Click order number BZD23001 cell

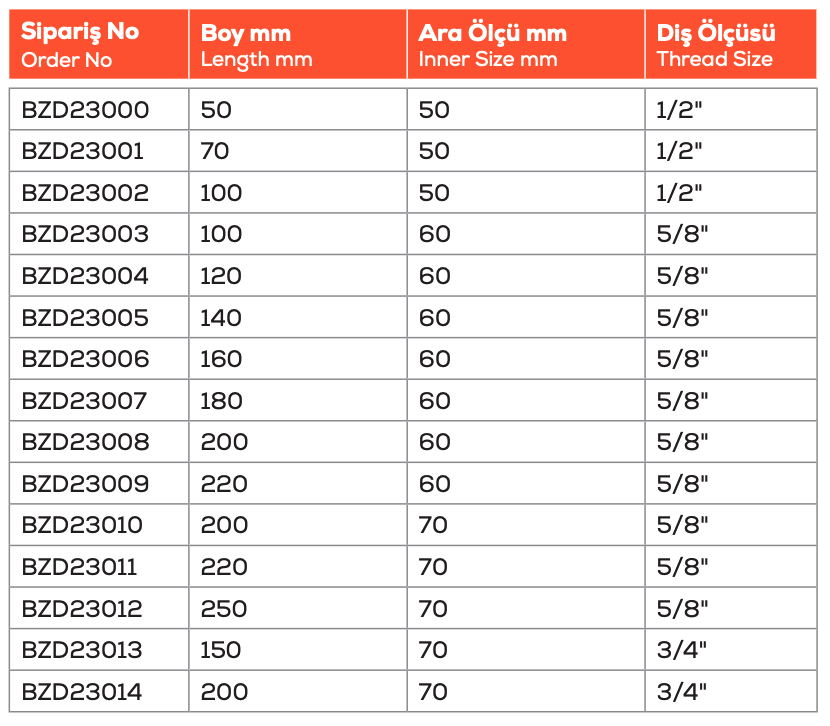click(82, 151)
